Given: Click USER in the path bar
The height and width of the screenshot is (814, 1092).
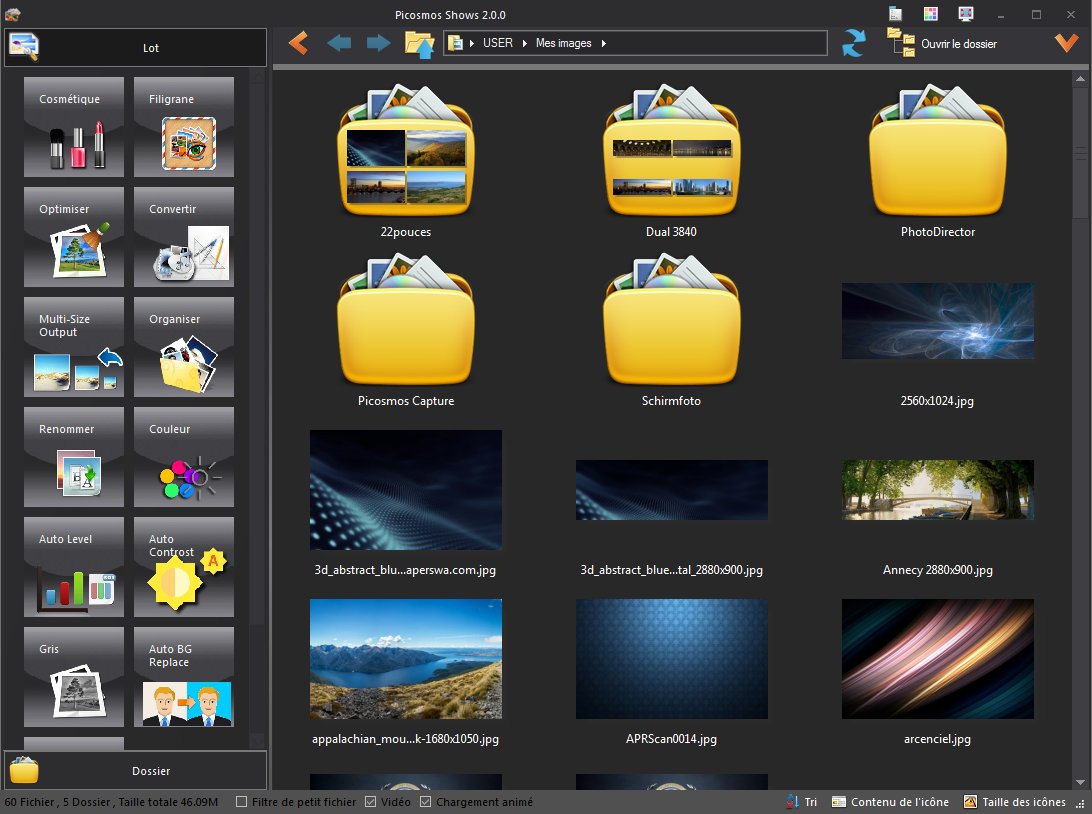Looking at the screenshot, I should pyautogui.click(x=498, y=43).
